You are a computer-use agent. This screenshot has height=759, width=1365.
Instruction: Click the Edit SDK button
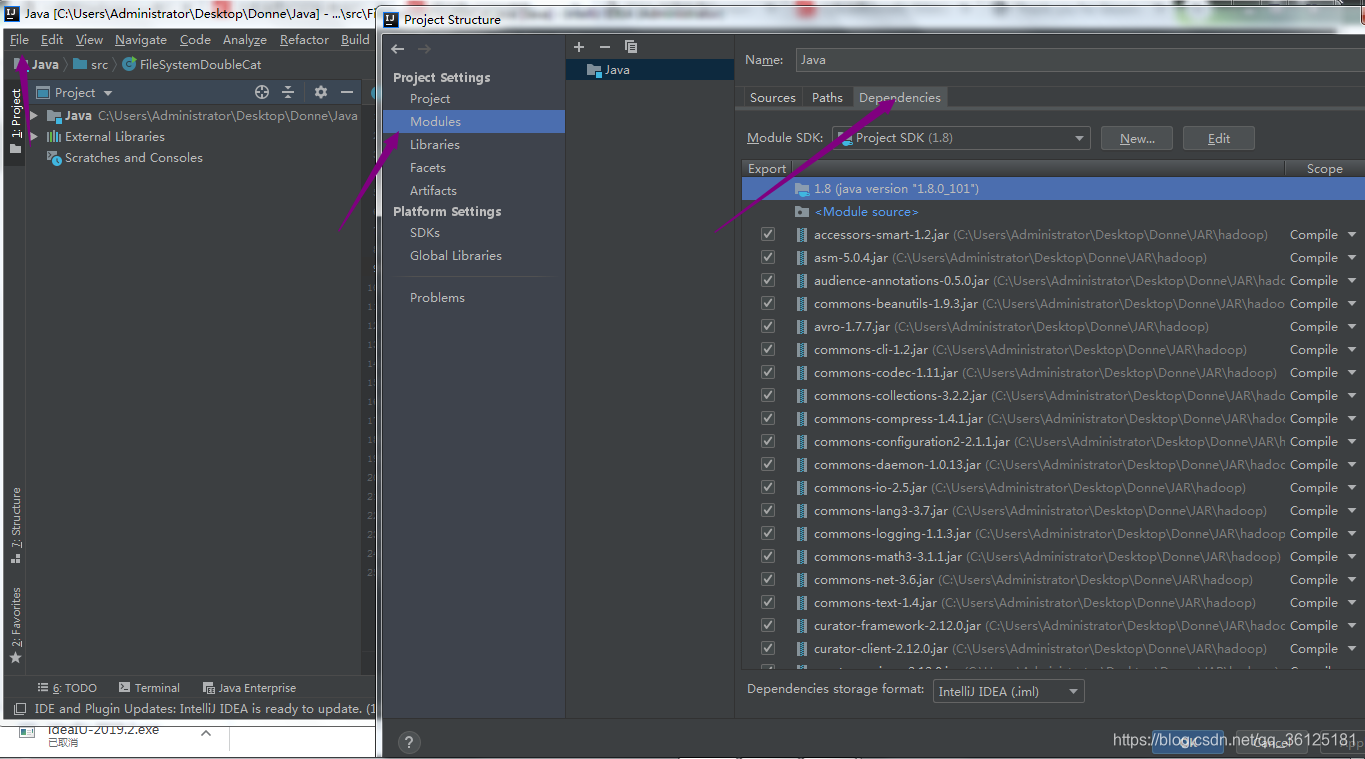coord(1219,139)
